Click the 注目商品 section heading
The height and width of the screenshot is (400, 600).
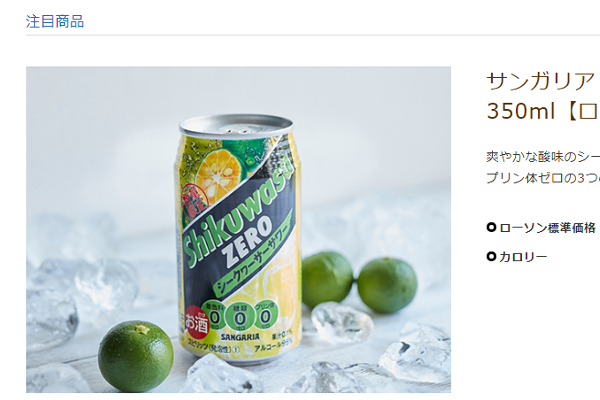click(x=55, y=21)
